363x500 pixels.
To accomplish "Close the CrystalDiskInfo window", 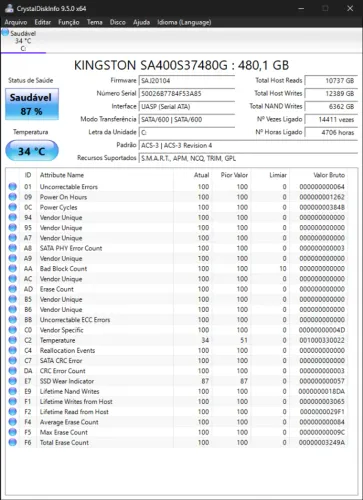I will point(350,8).
